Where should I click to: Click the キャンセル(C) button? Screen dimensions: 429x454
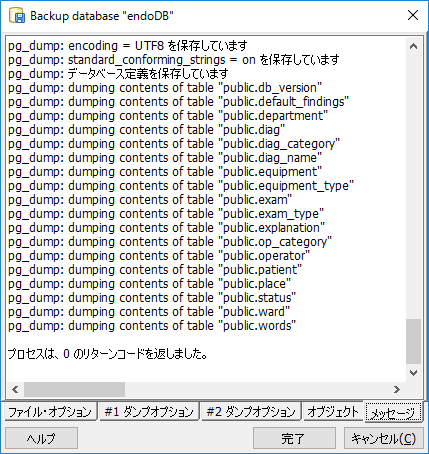(384, 438)
